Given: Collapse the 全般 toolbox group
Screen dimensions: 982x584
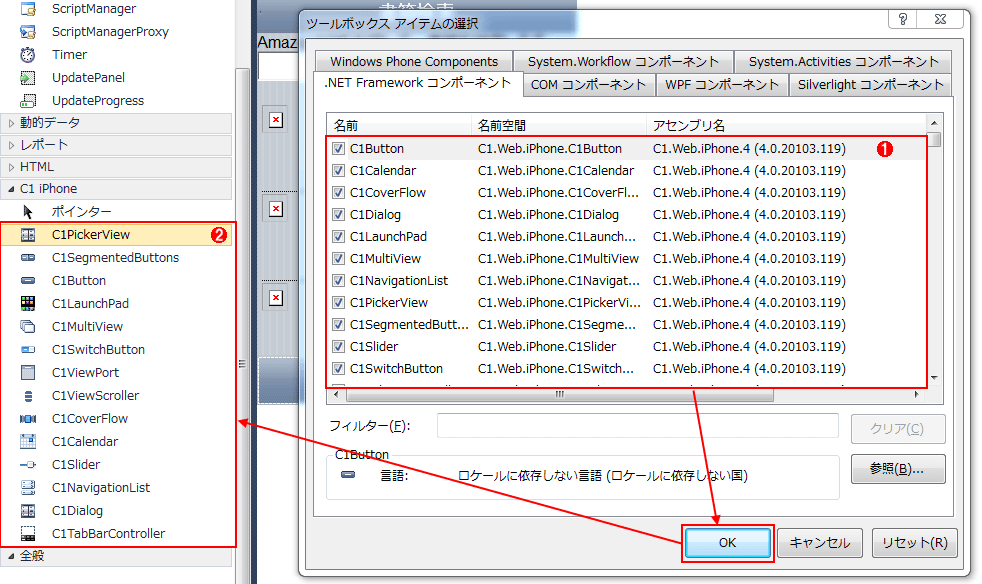Looking at the screenshot, I should [x=11, y=556].
